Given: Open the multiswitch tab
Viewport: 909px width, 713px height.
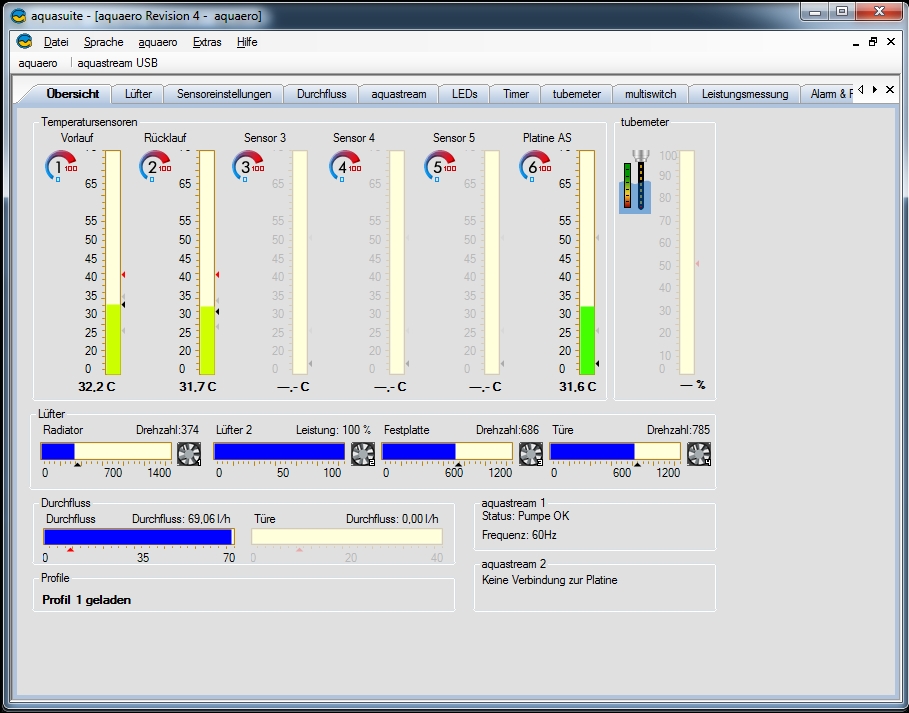Looking at the screenshot, I should [650, 94].
